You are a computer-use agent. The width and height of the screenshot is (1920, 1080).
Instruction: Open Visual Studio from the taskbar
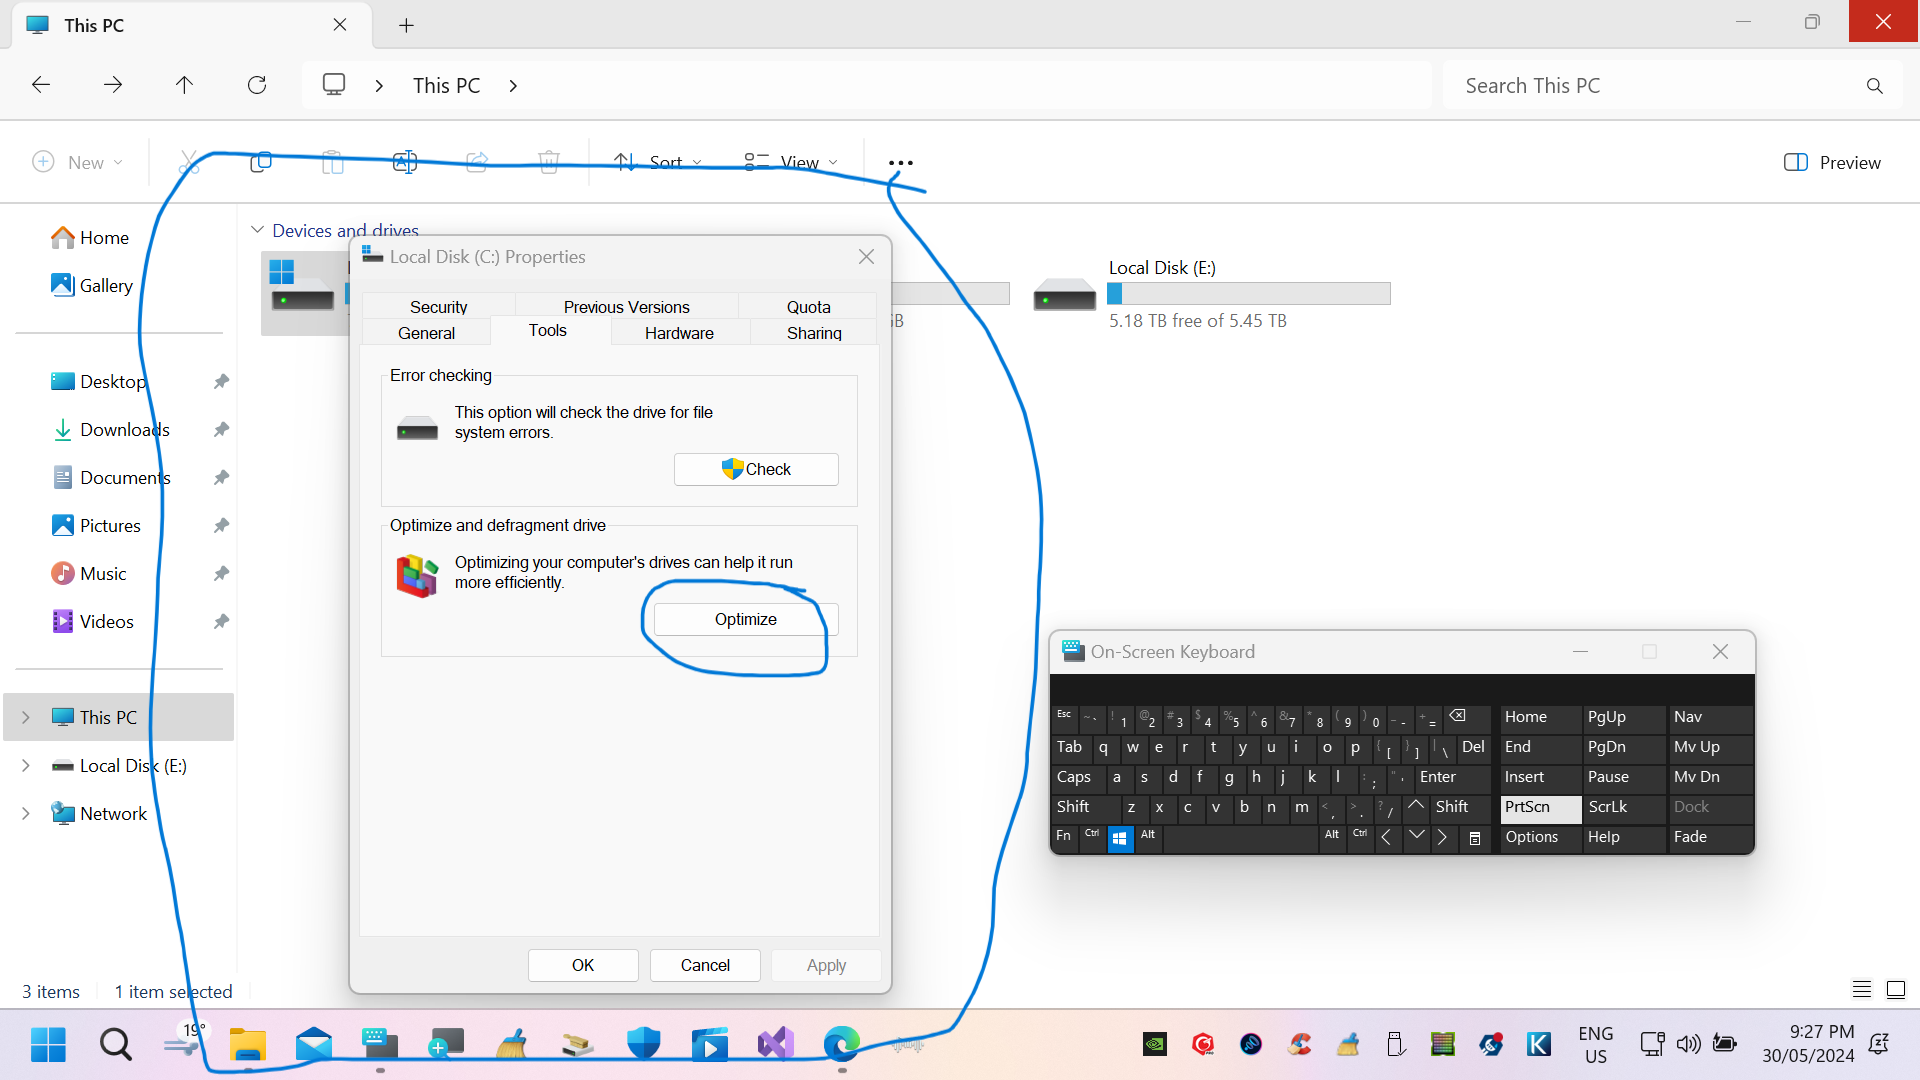[776, 1044]
